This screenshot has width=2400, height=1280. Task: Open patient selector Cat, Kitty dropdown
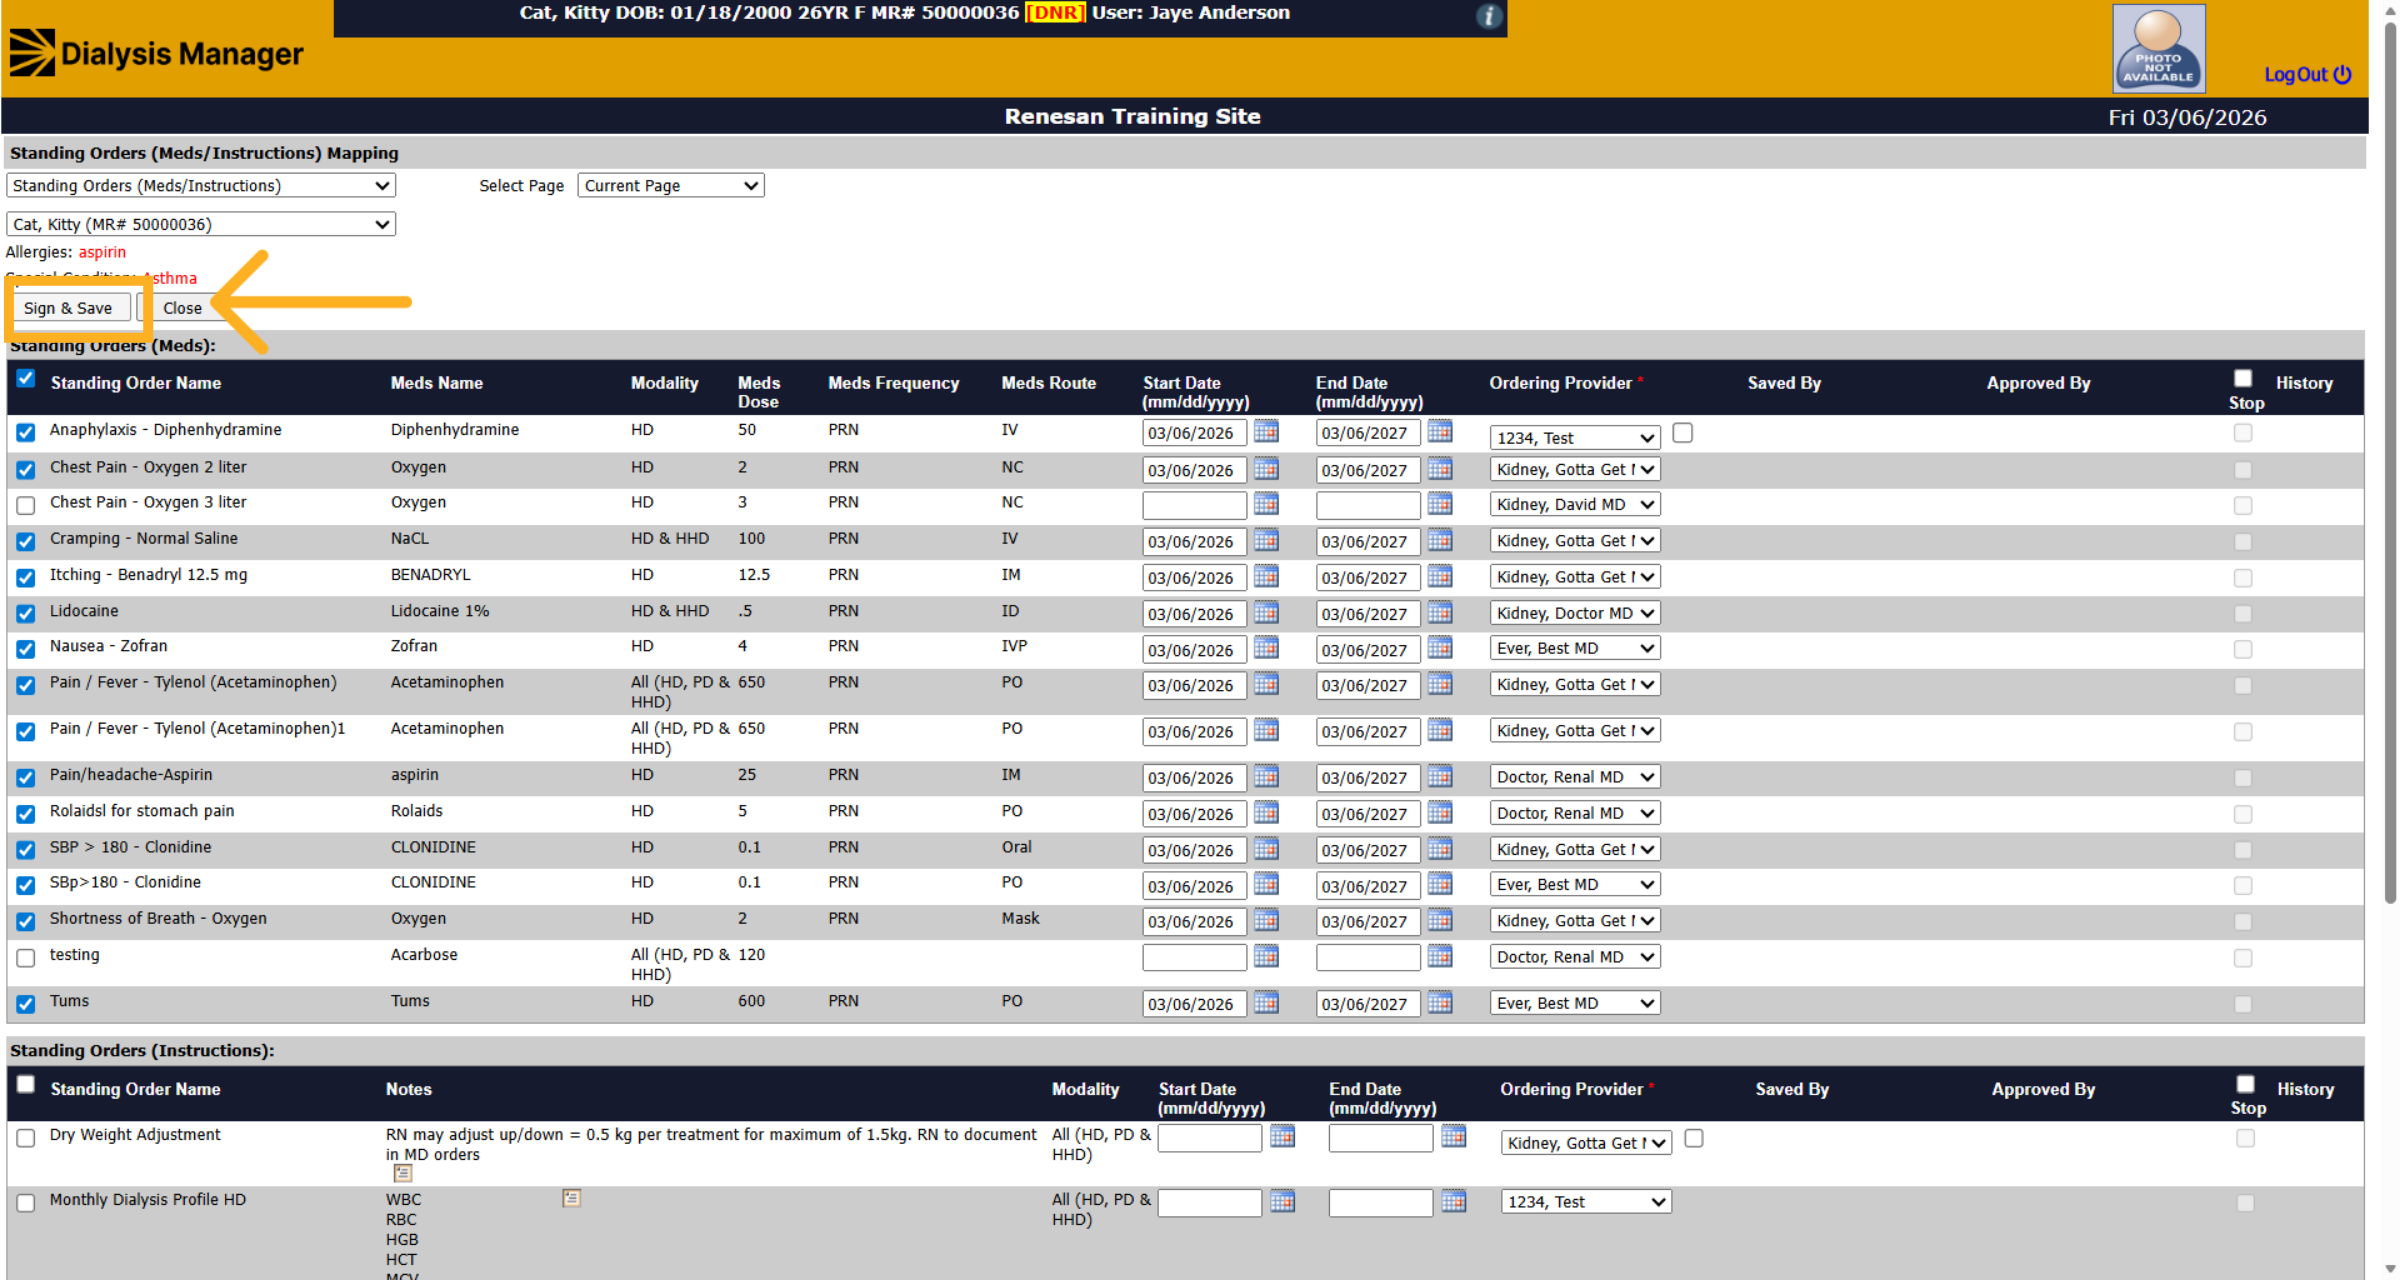[201, 225]
